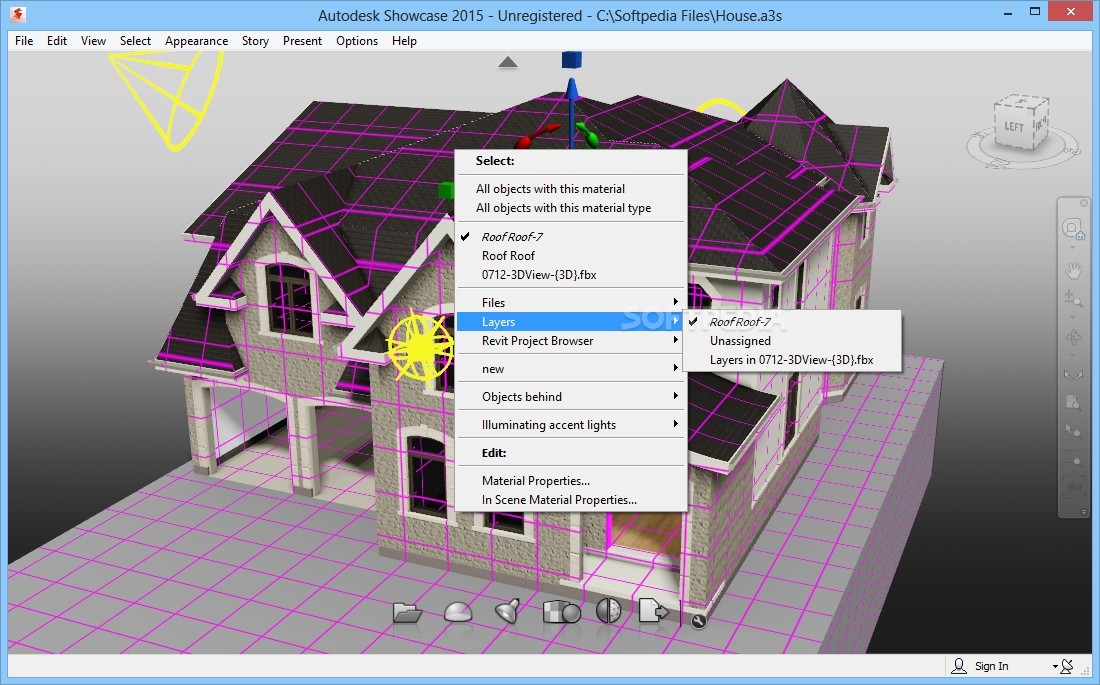Click the Showcase application icon in title bar

18,14
